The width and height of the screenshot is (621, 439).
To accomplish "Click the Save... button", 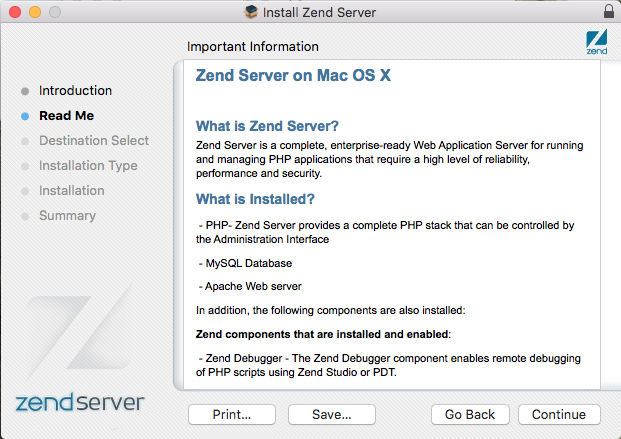I will (331, 414).
